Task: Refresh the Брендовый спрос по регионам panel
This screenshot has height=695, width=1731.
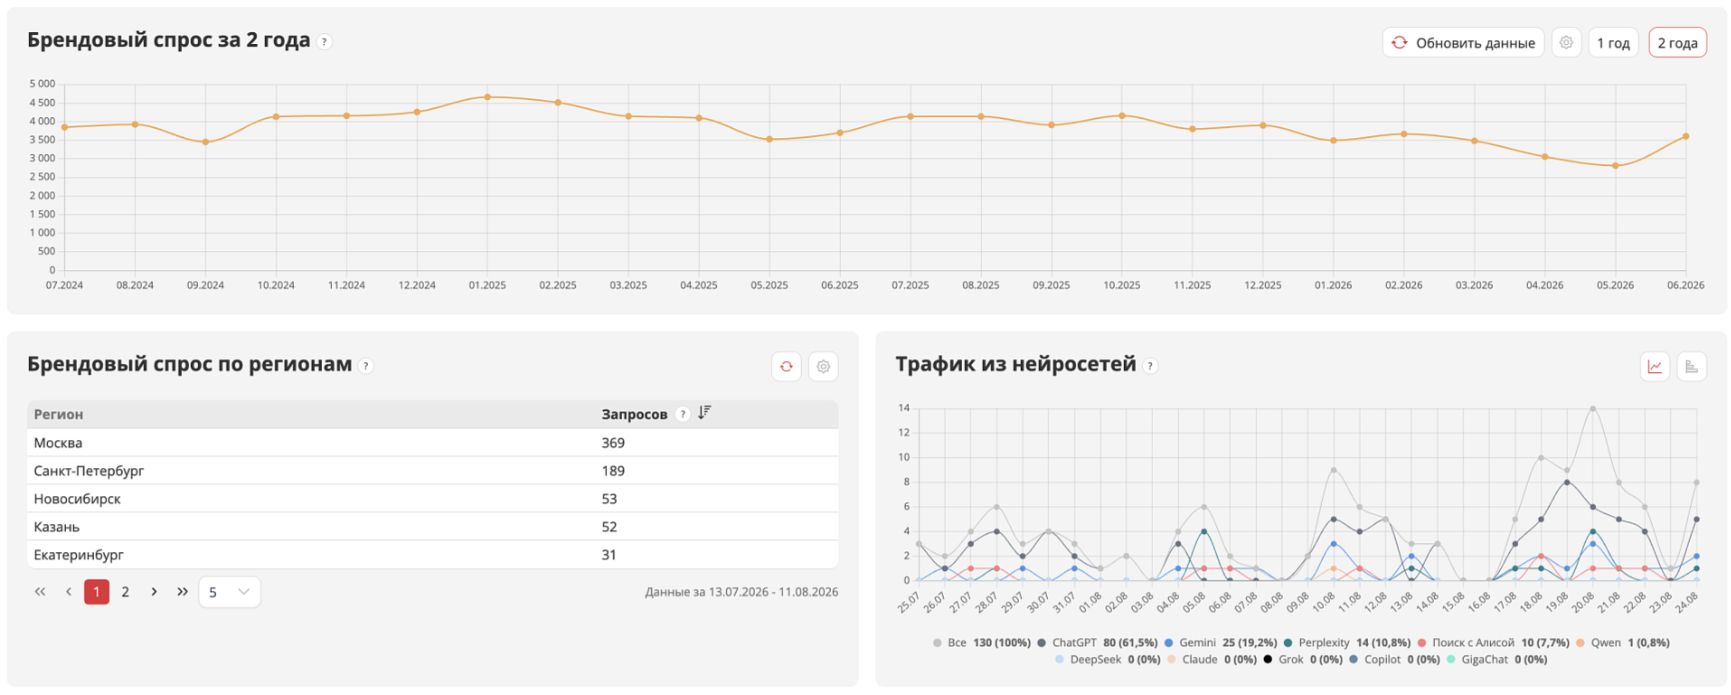Action: click(786, 367)
